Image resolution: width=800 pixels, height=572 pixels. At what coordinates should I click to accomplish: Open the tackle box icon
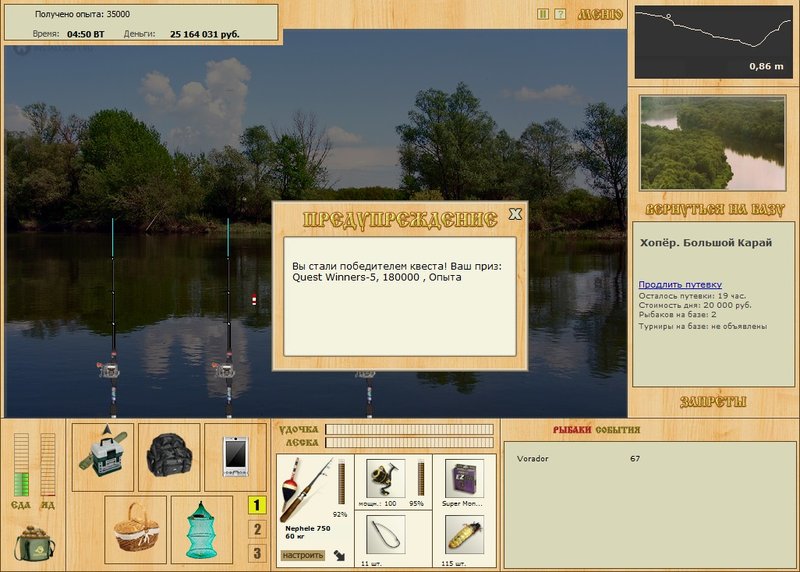click(x=103, y=457)
